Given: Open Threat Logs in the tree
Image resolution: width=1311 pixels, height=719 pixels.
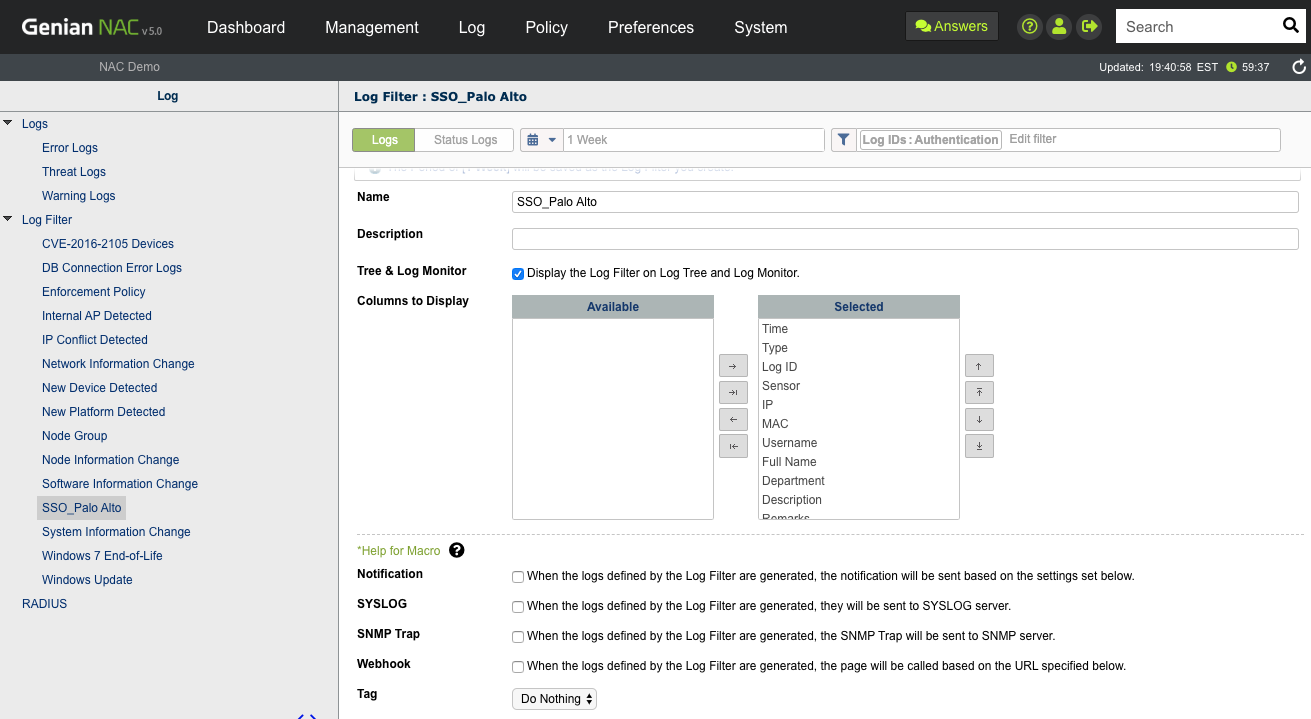Looking at the screenshot, I should [x=74, y=172].
